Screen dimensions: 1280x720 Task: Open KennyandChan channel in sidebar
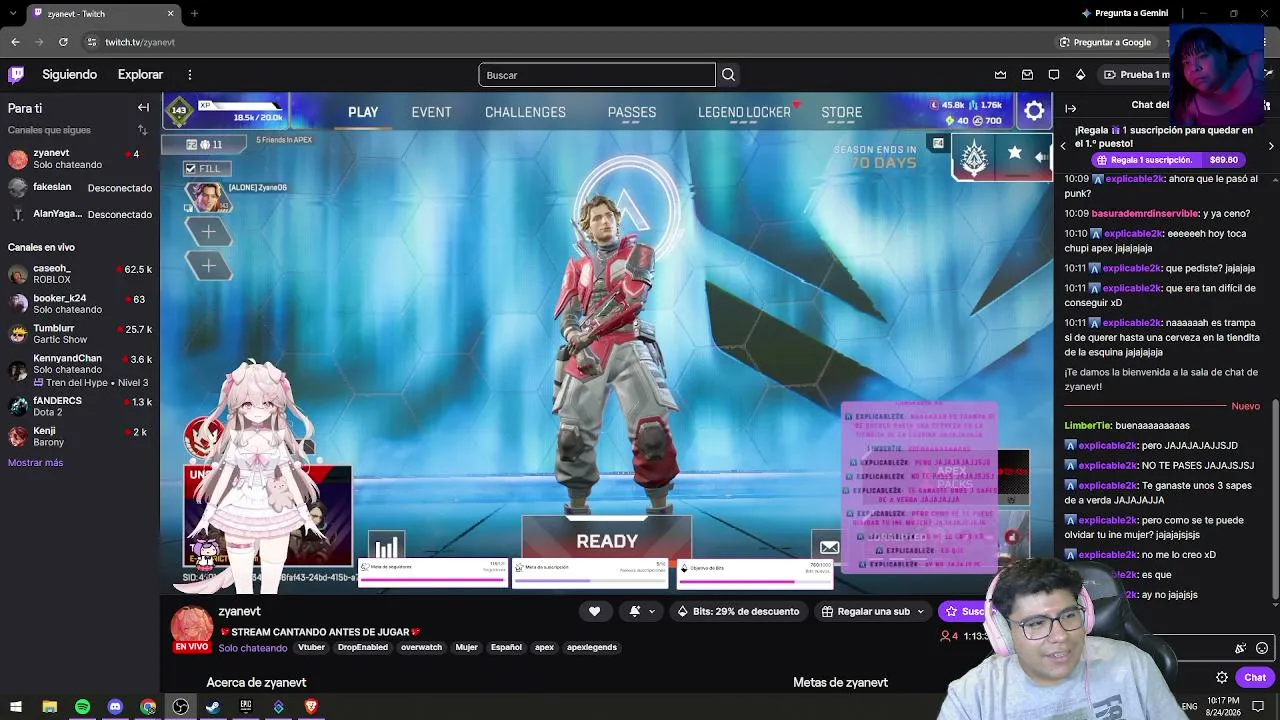coord(80,370)
